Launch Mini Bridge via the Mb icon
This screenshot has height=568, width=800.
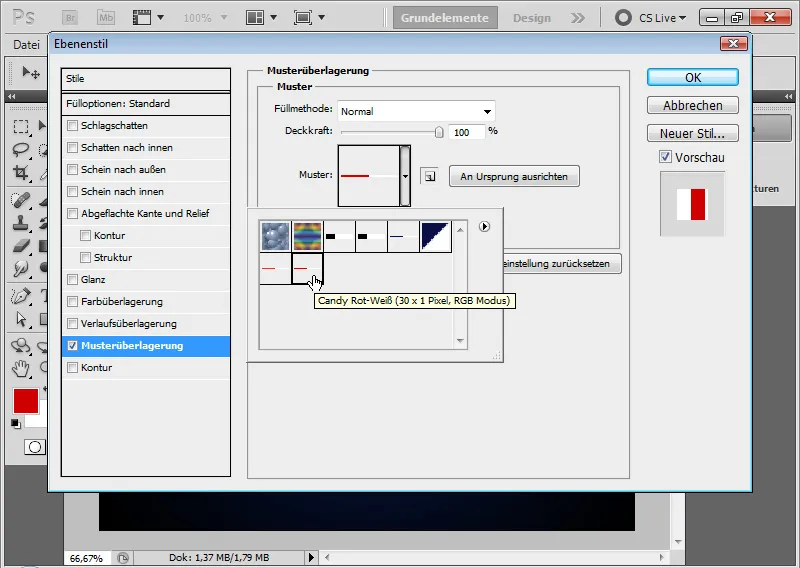point(106,18)
